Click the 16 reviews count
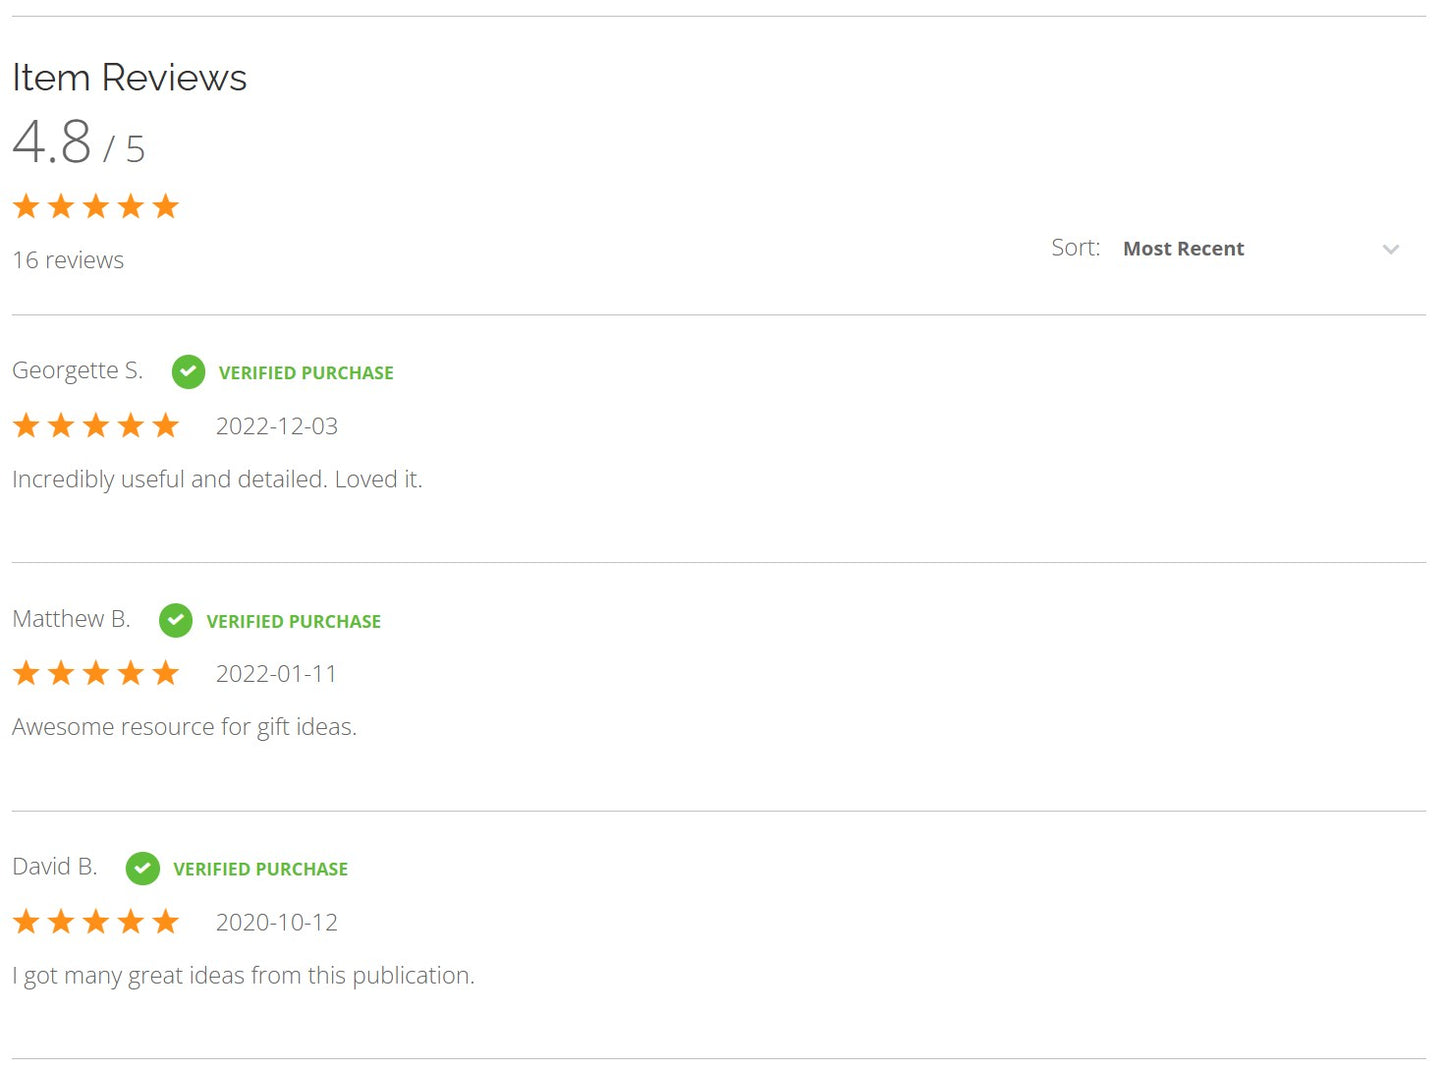This screenshot has width=1445, height=1070. [x=68, y=260]
